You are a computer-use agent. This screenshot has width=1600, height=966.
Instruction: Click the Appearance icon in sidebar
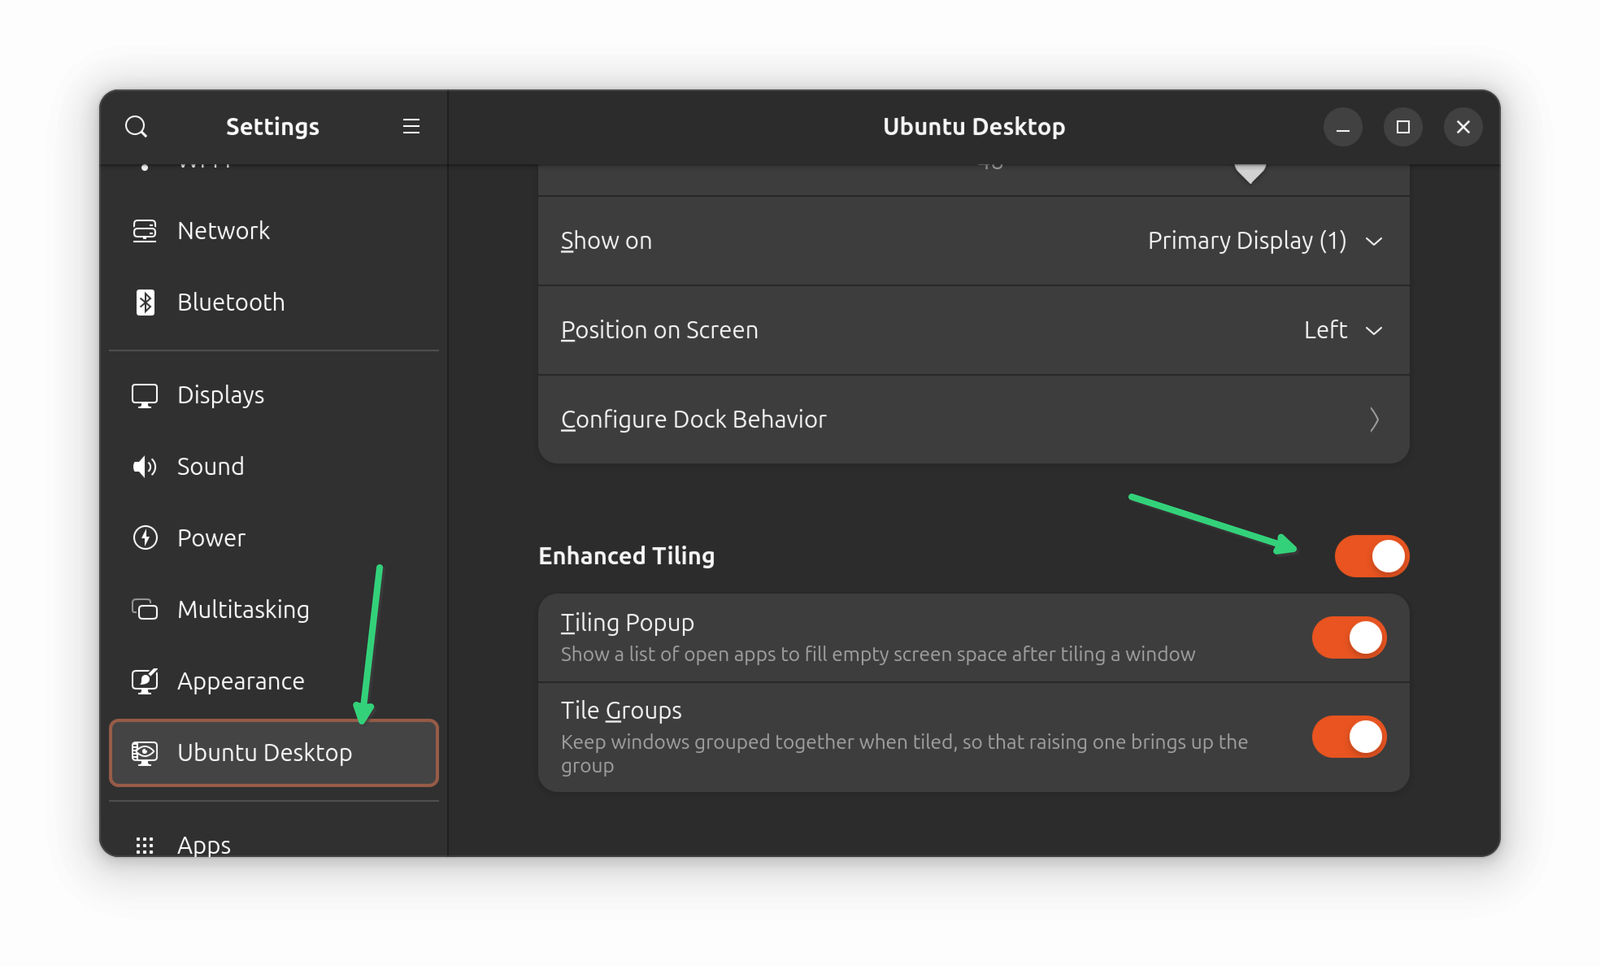click(x=145, y=681)
